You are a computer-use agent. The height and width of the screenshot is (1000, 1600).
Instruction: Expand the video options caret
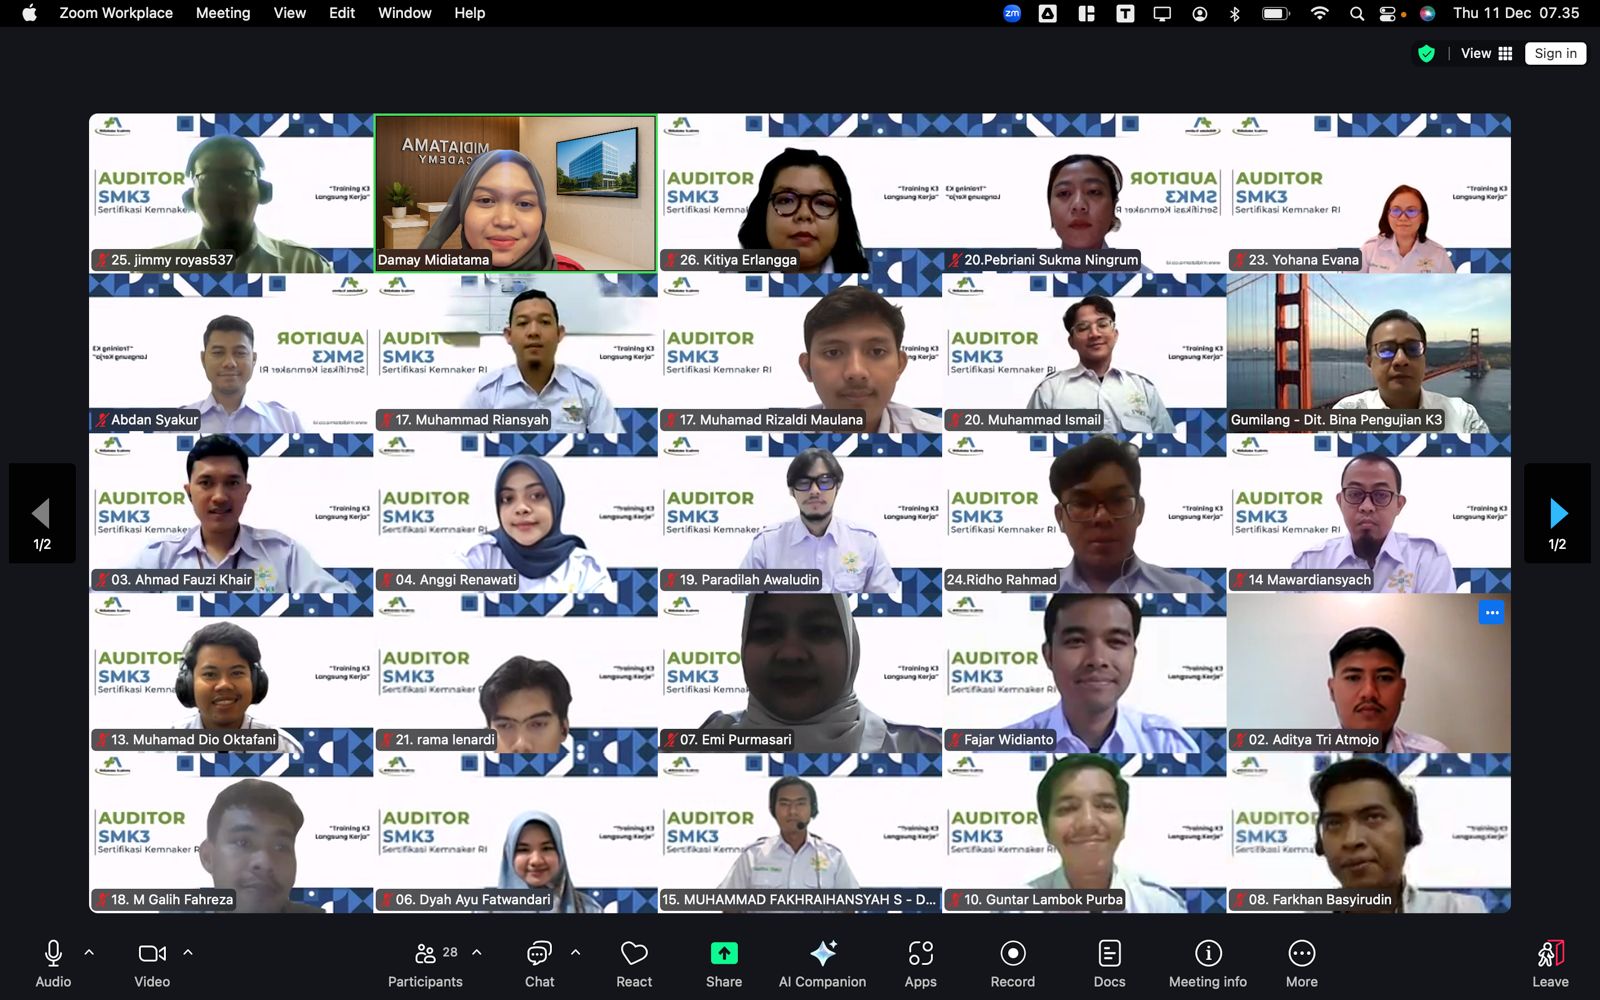coord(188,953)
